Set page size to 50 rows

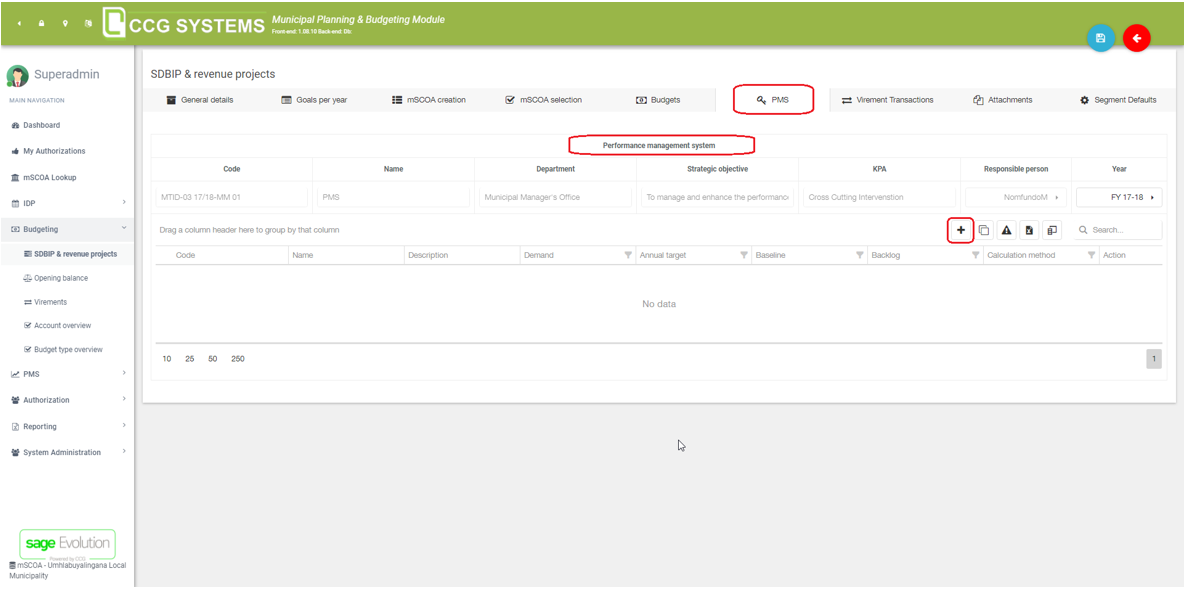(213, 359)
